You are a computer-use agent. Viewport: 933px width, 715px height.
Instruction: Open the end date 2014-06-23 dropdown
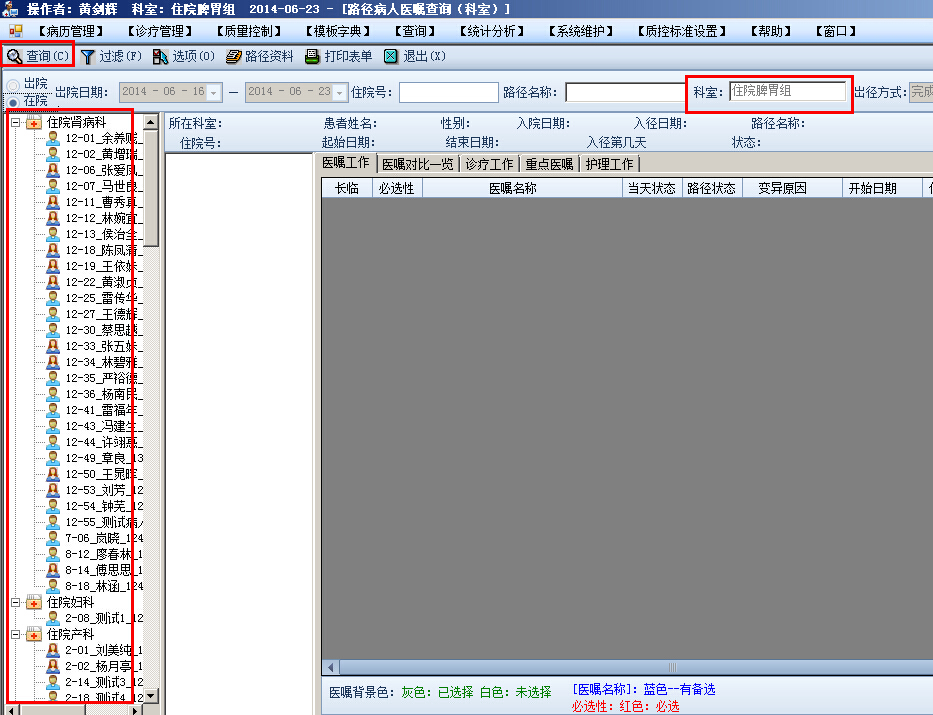339,92
